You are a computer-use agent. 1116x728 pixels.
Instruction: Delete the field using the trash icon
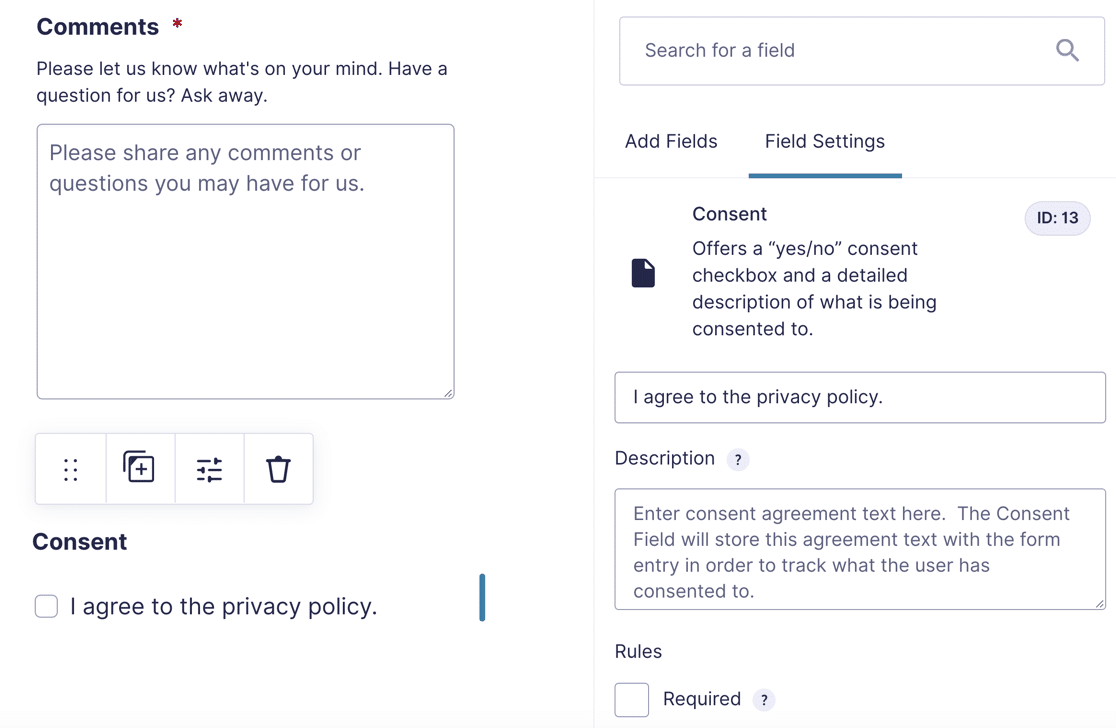(x=278, y=469)
